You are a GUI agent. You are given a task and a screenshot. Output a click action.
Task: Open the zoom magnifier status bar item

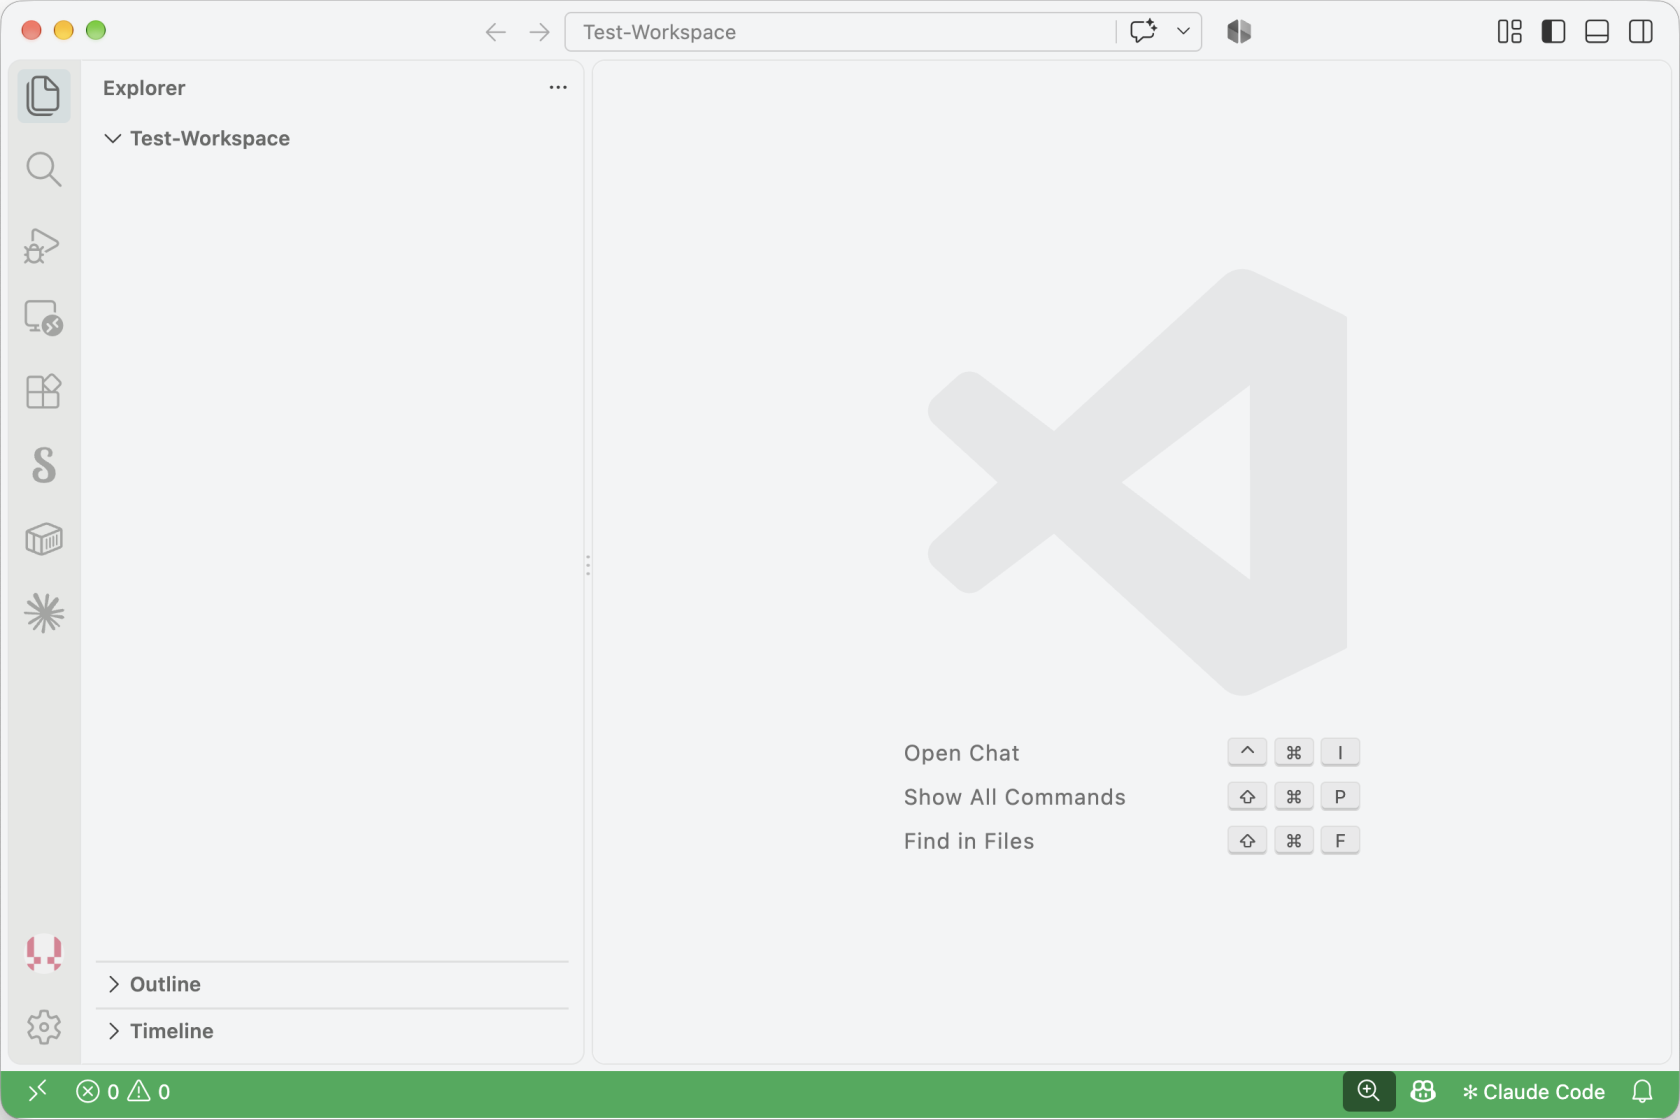1368,1091
